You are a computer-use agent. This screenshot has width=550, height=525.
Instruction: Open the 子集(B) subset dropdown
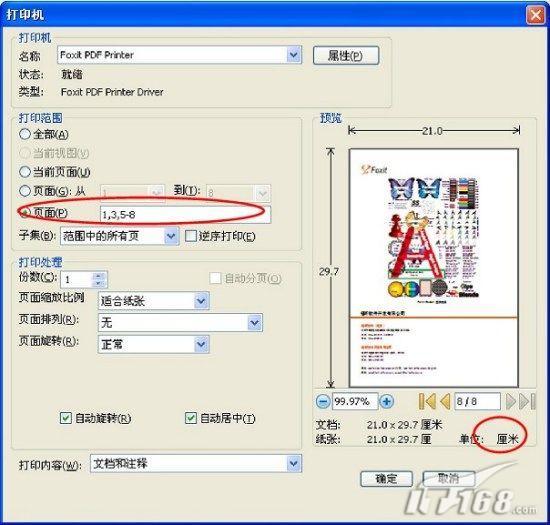coord(171,236)
